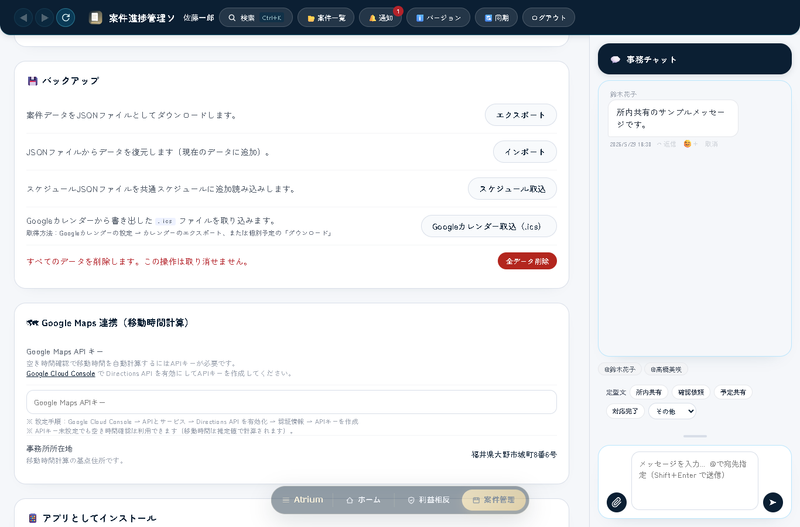Click the 案件進捗管理 app logo icon
This screenshot has height=527, width=800.
95,18
